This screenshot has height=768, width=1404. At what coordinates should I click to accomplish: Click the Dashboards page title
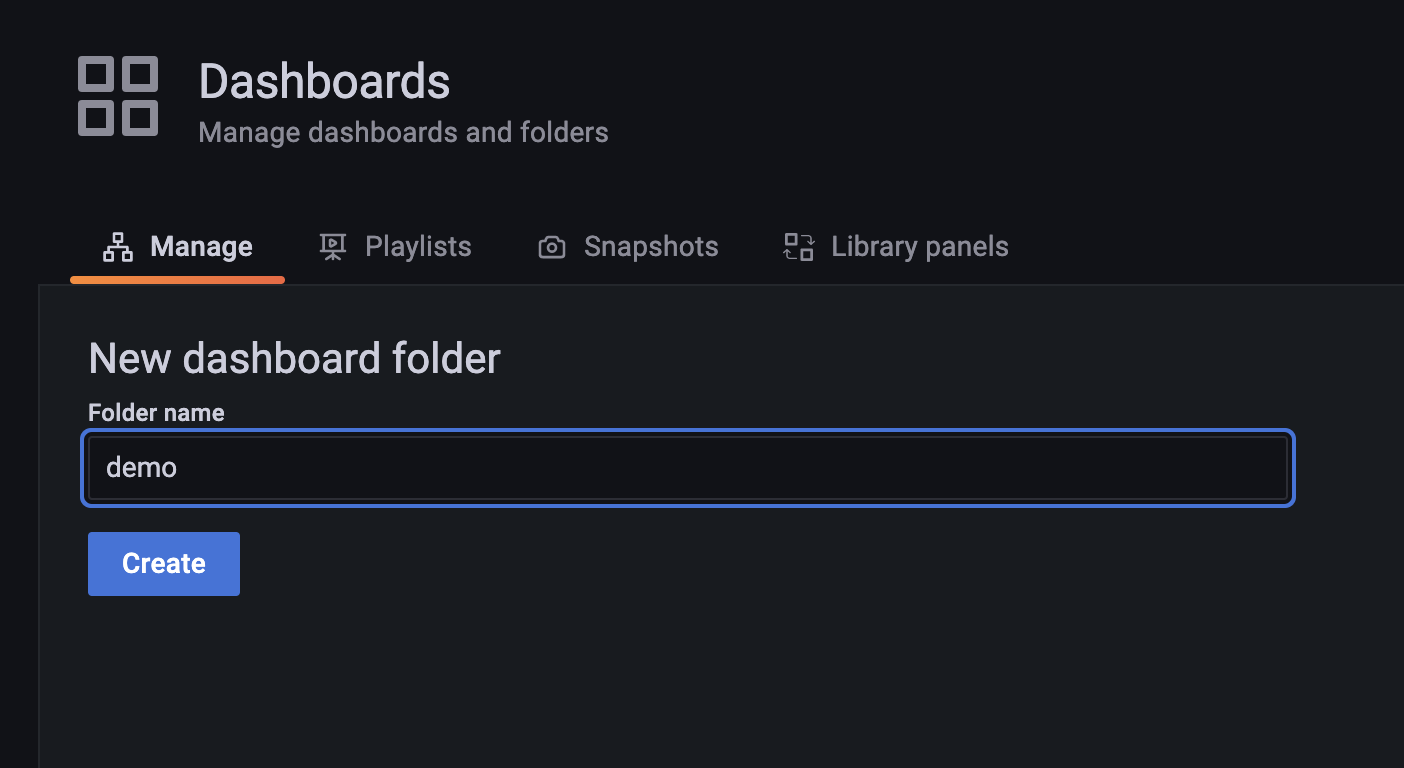(x=324, y=81)
